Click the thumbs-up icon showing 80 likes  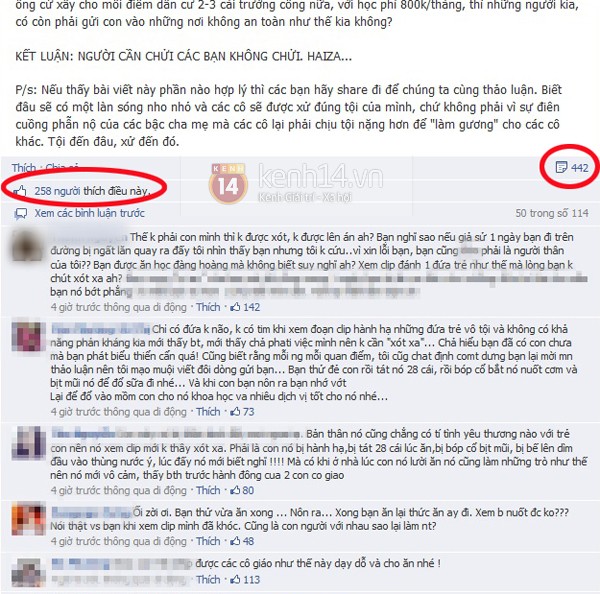click(x=235, y=490)
